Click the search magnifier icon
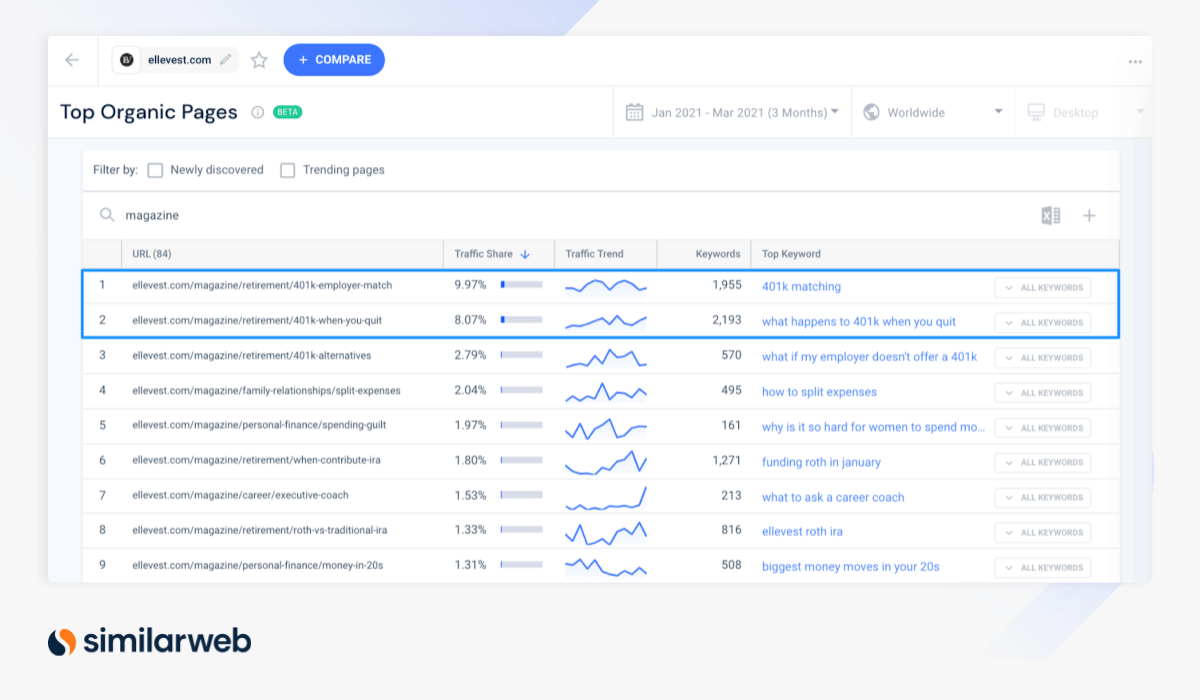1200x700 pixels. [105, 215]
